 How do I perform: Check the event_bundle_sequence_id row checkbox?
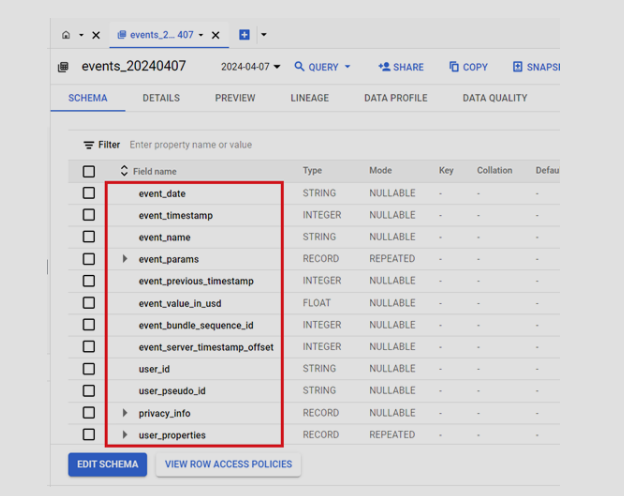(x=89, y=325)
